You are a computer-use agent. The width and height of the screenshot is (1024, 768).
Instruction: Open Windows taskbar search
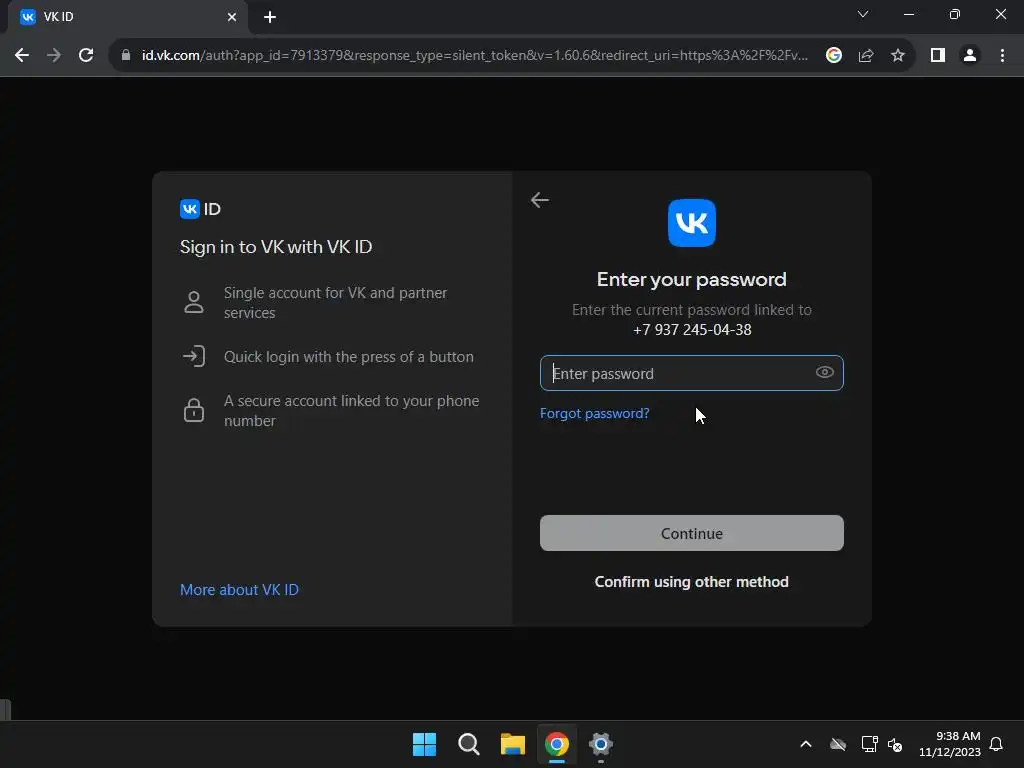[468, 744]
